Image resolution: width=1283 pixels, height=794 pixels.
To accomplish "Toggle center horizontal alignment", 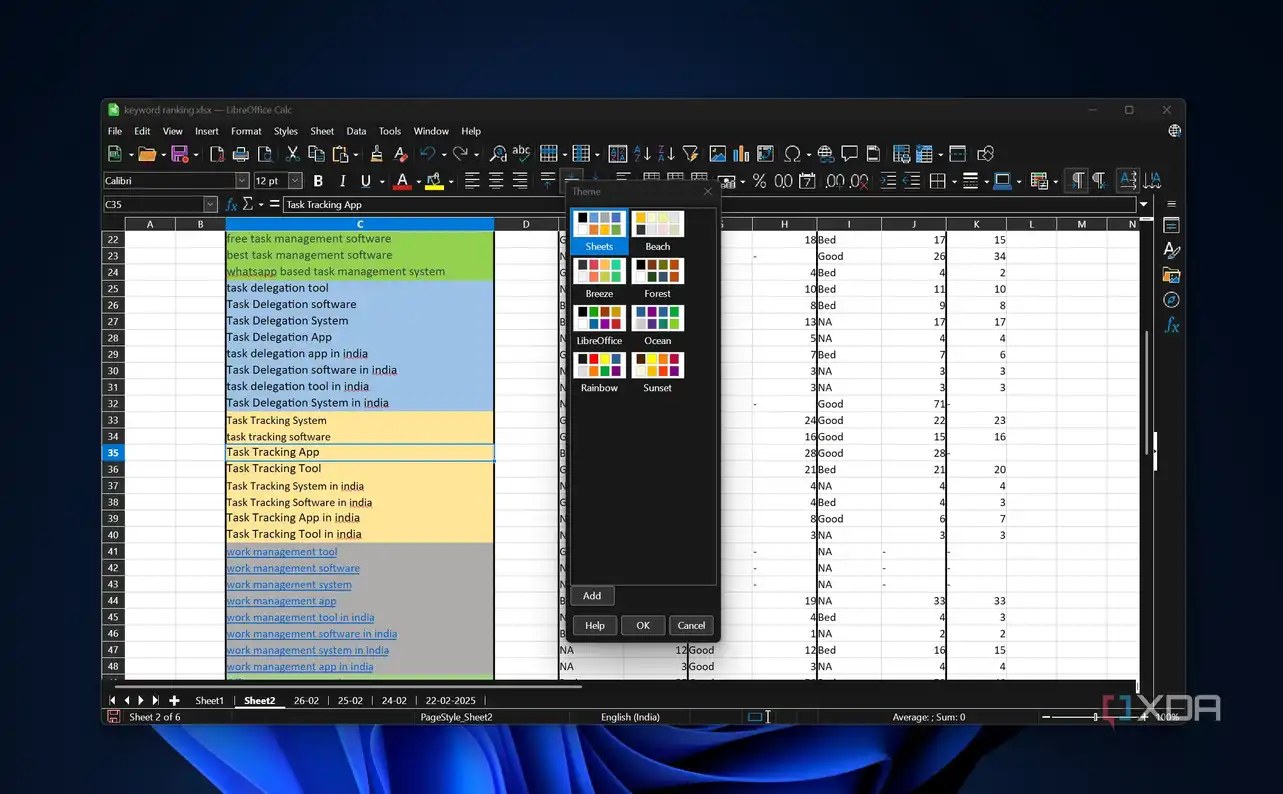I will click(496, 181).
